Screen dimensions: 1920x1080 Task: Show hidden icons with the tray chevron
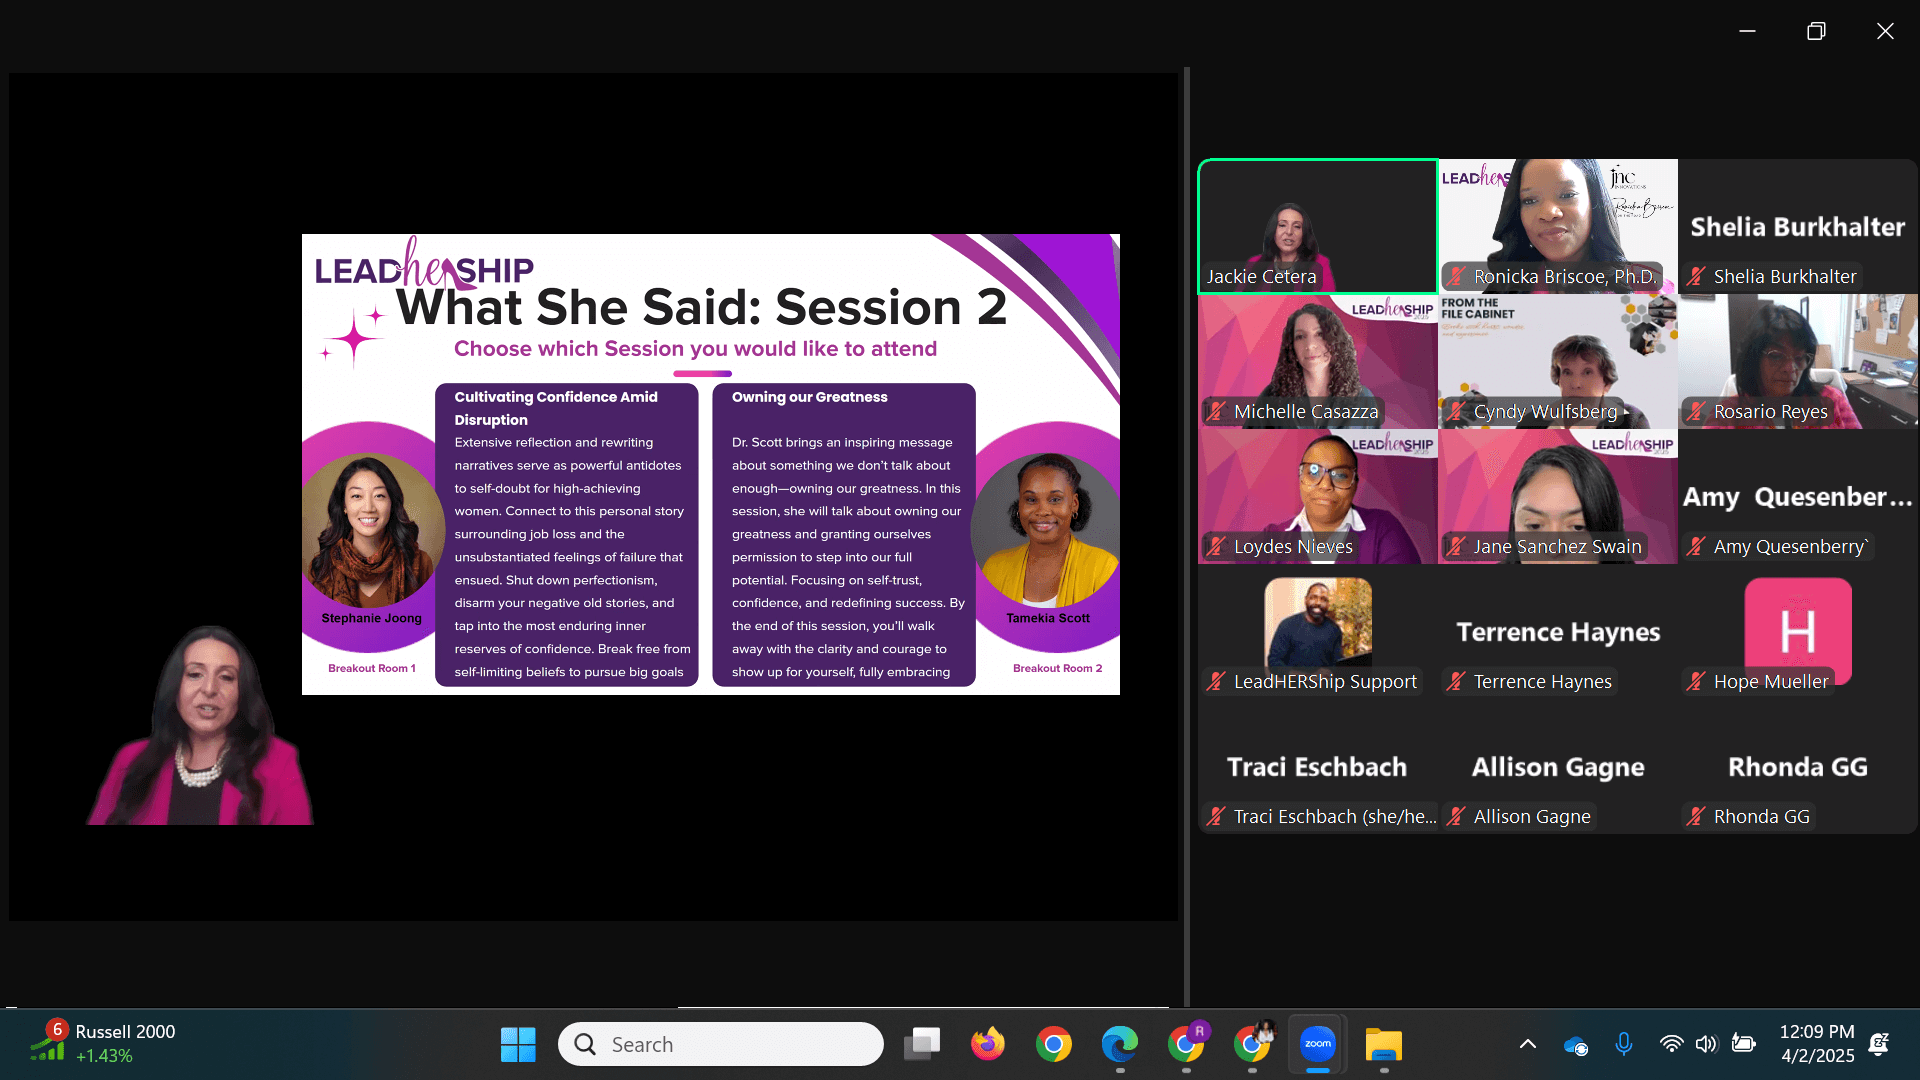coord(1527,1044)
